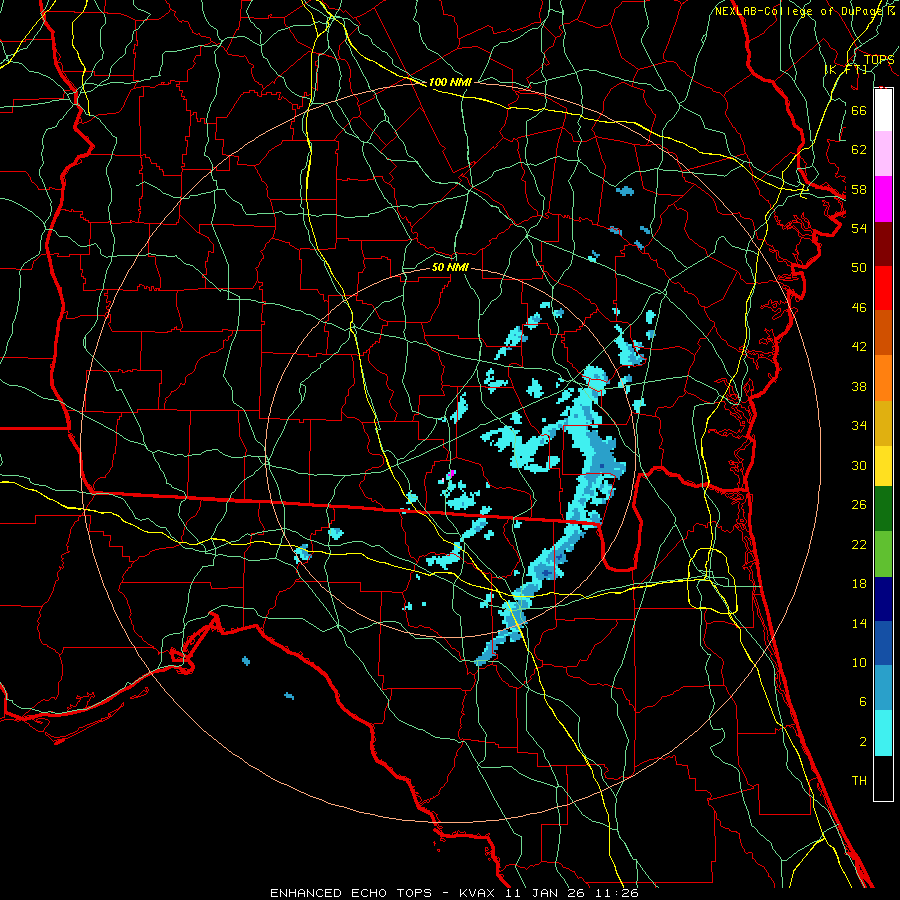Click the "KVAX" station identifier in caption
The width and height of the screenshot is (900, 900).
coord(479,893)
